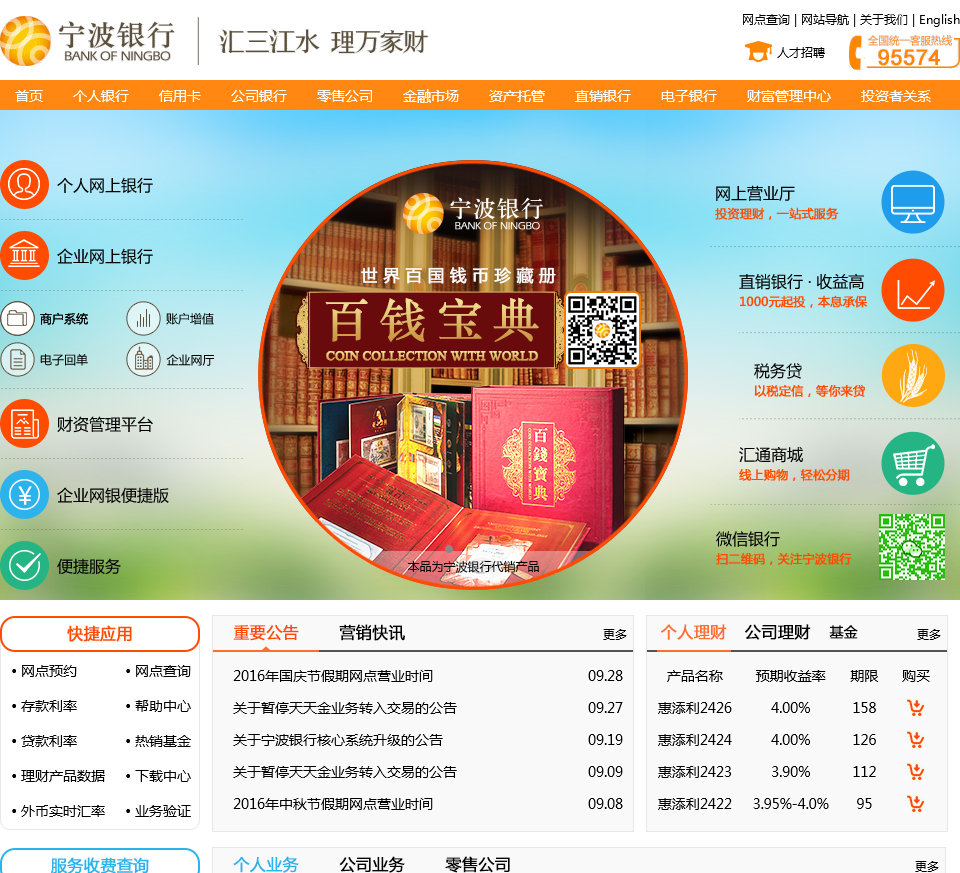Click product name 惠添利2423

694,771
